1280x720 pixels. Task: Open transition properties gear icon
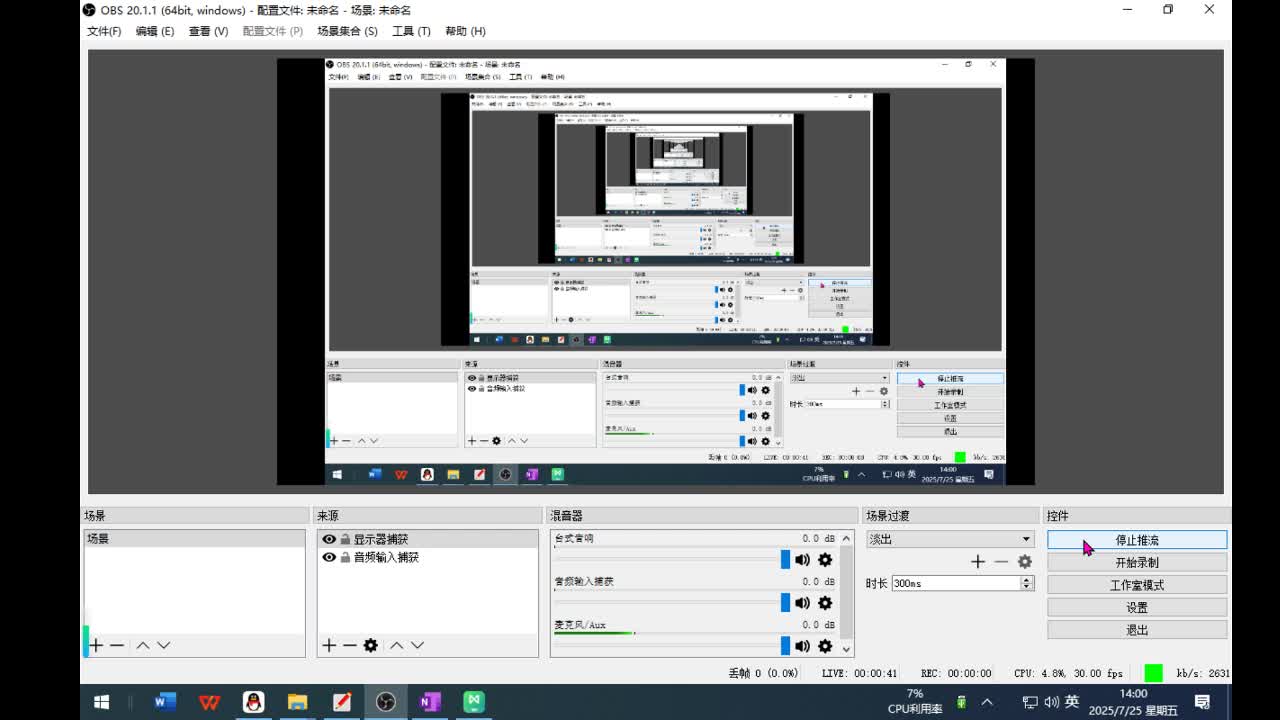pyautogui.click(x=1025, y=562)
